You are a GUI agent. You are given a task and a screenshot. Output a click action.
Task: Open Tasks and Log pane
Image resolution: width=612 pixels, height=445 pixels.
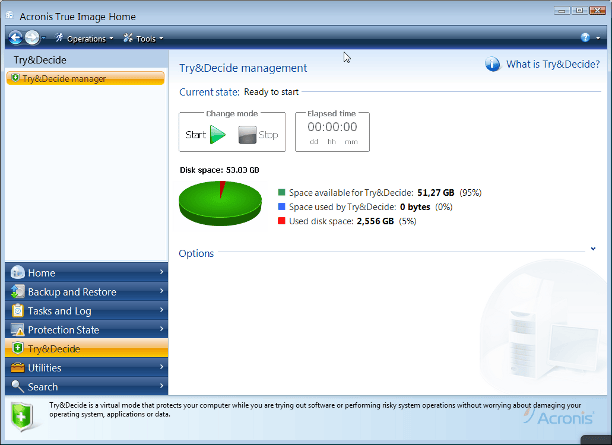pyautogui.click(x=87, y=310)
